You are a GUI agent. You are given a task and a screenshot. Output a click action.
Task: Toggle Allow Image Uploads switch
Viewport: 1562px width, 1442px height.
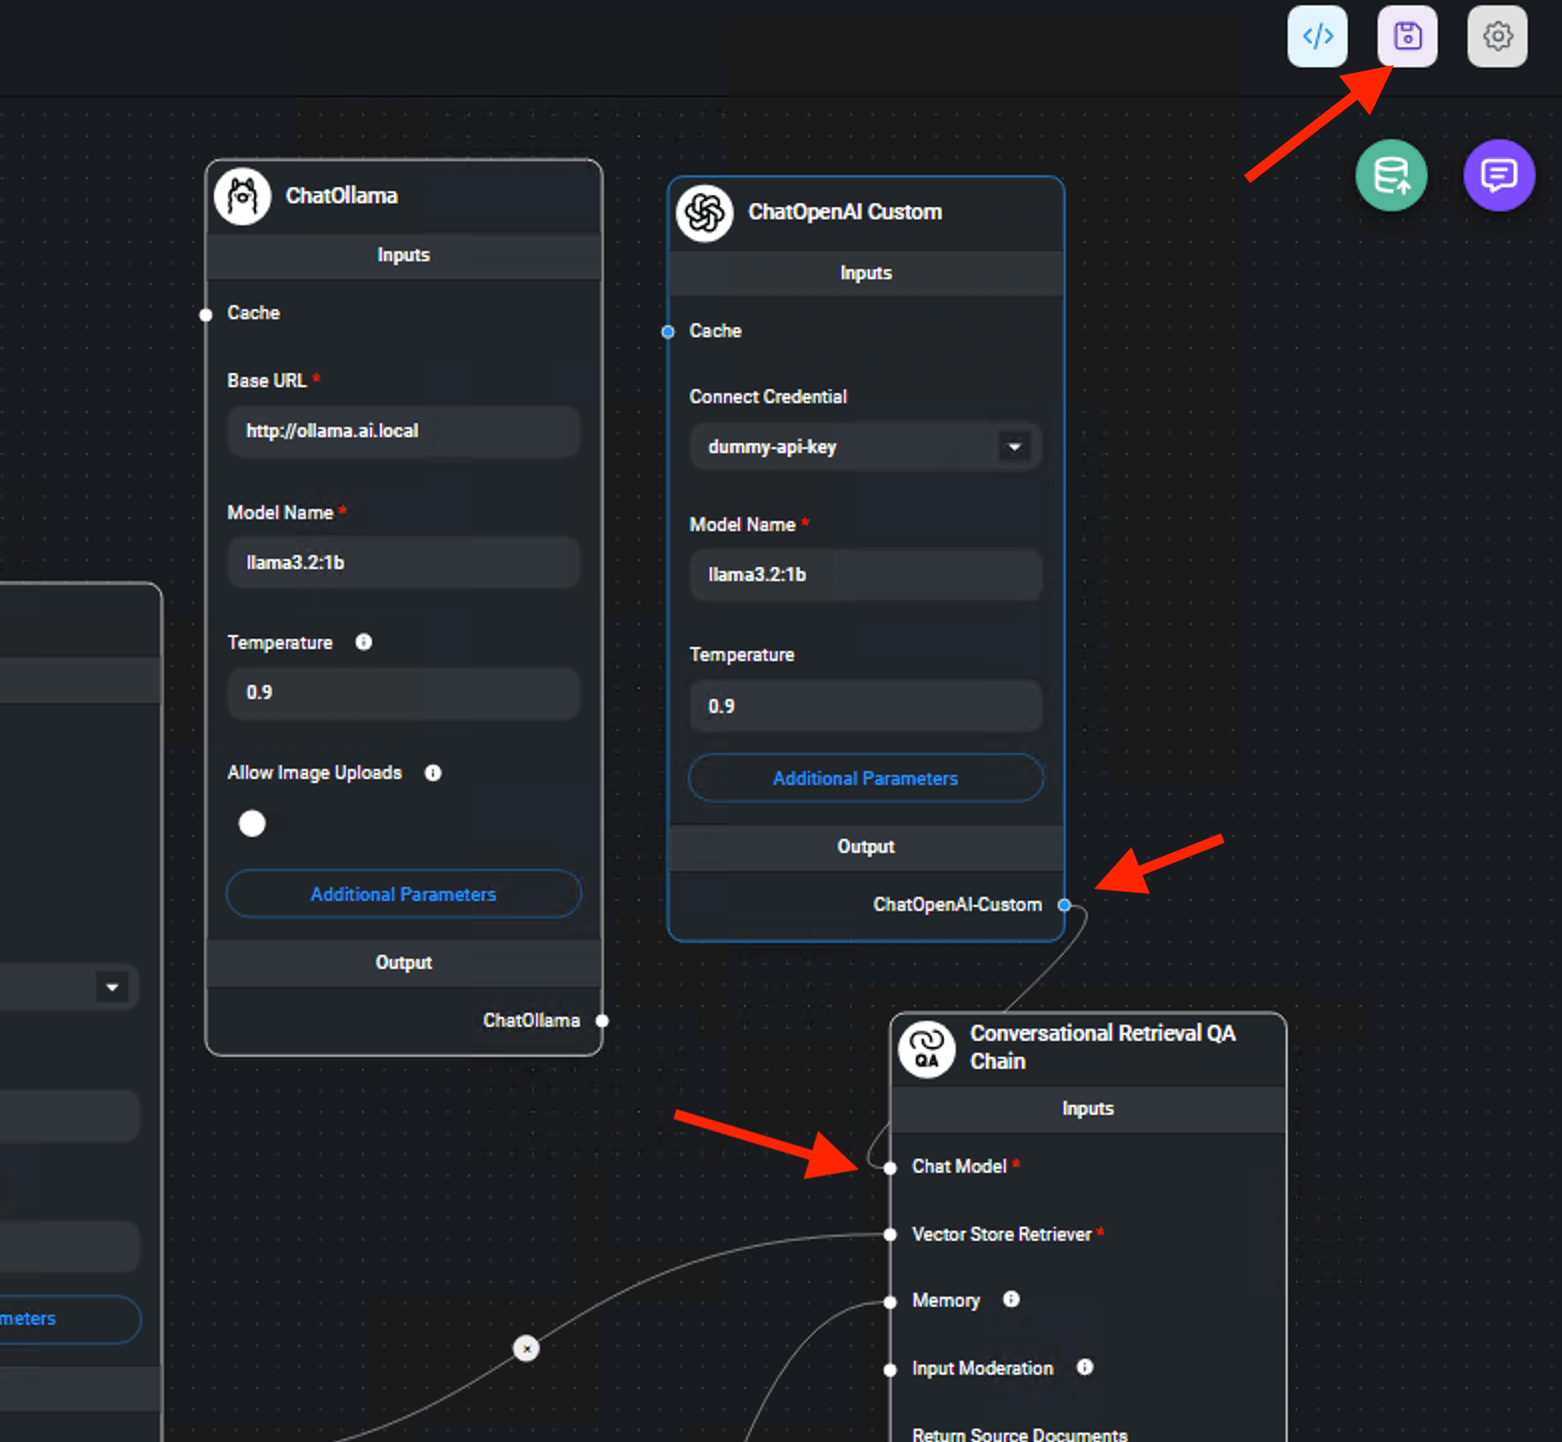[x=253, y=823]
